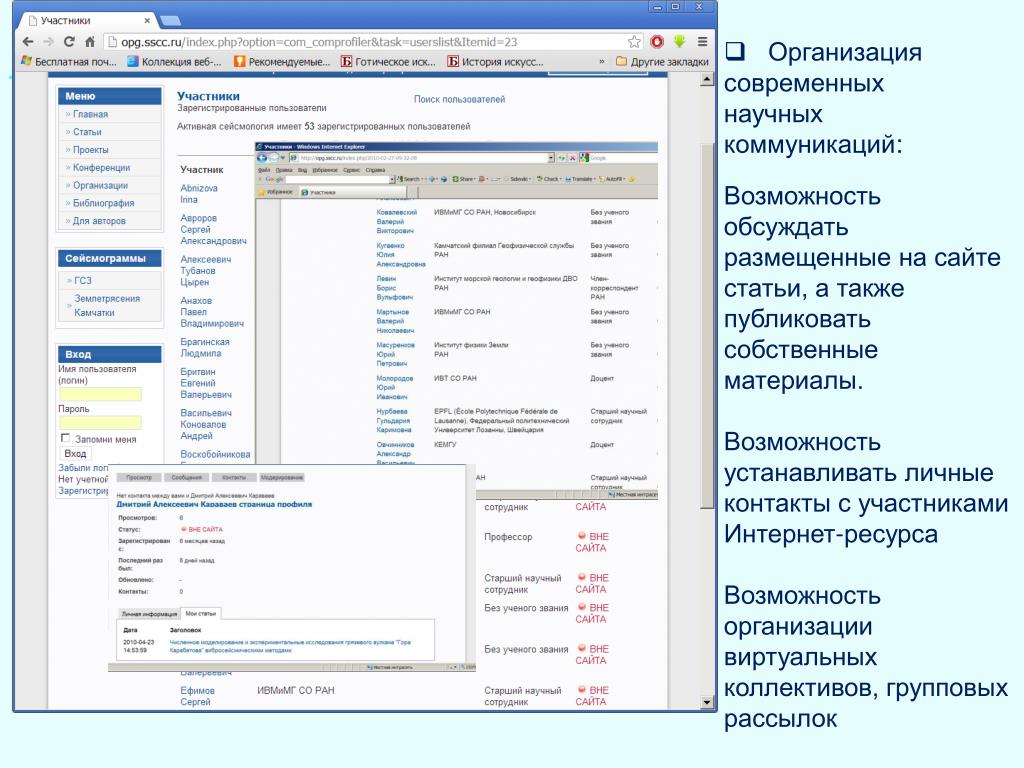
Task: Open Библиография in the site menu
Action: 103,203
